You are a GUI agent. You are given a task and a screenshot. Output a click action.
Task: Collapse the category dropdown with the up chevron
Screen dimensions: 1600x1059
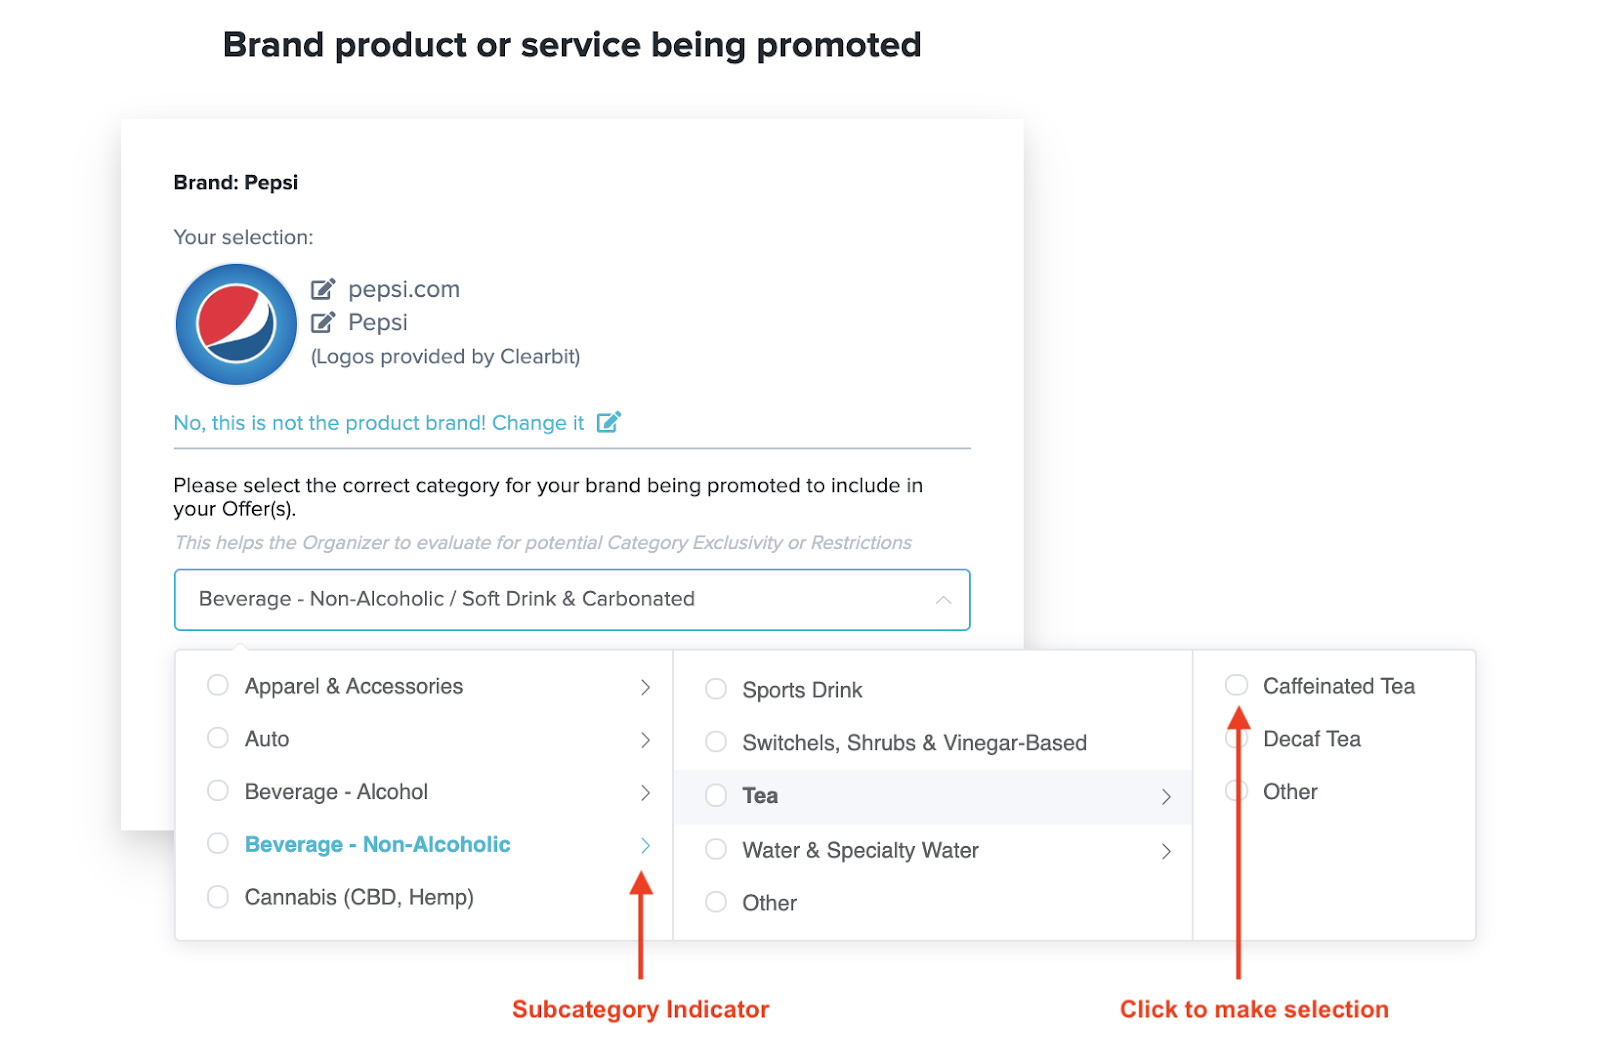[943, 600]
